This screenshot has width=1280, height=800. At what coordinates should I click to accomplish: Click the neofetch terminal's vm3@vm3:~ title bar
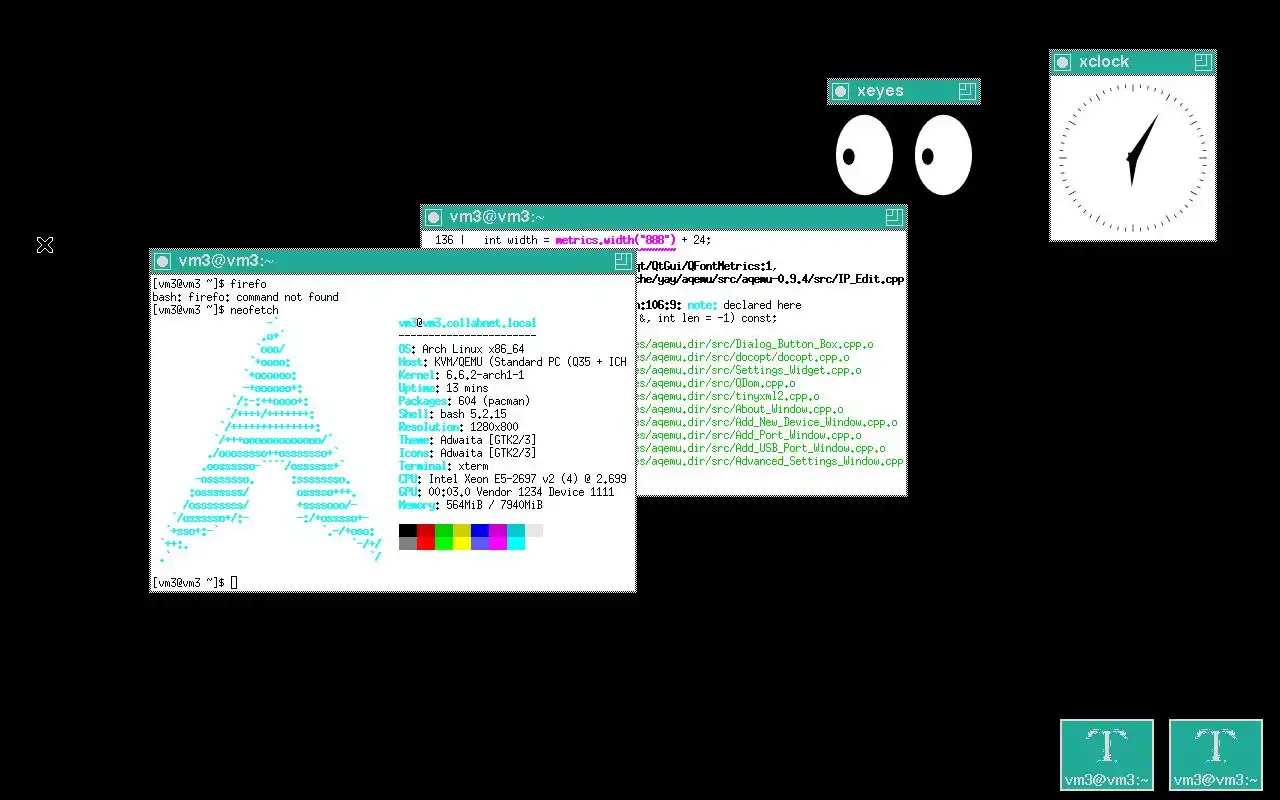coord(393,261)
